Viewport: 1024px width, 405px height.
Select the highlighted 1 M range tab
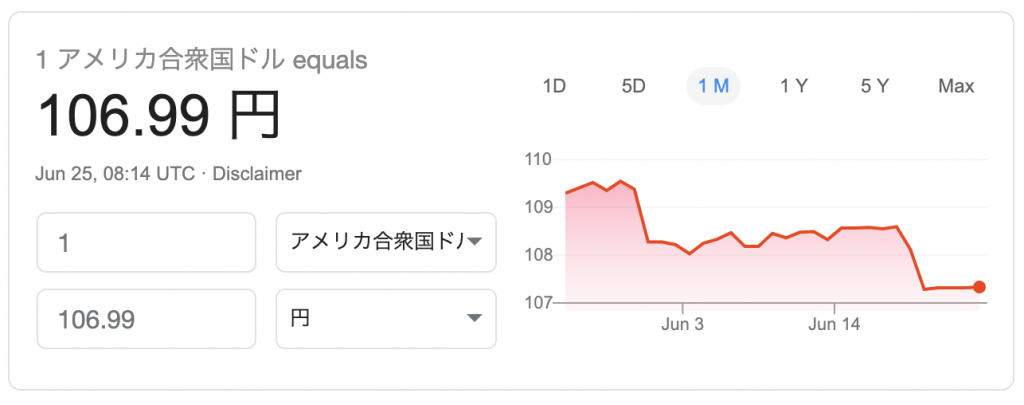coord(713,86)
